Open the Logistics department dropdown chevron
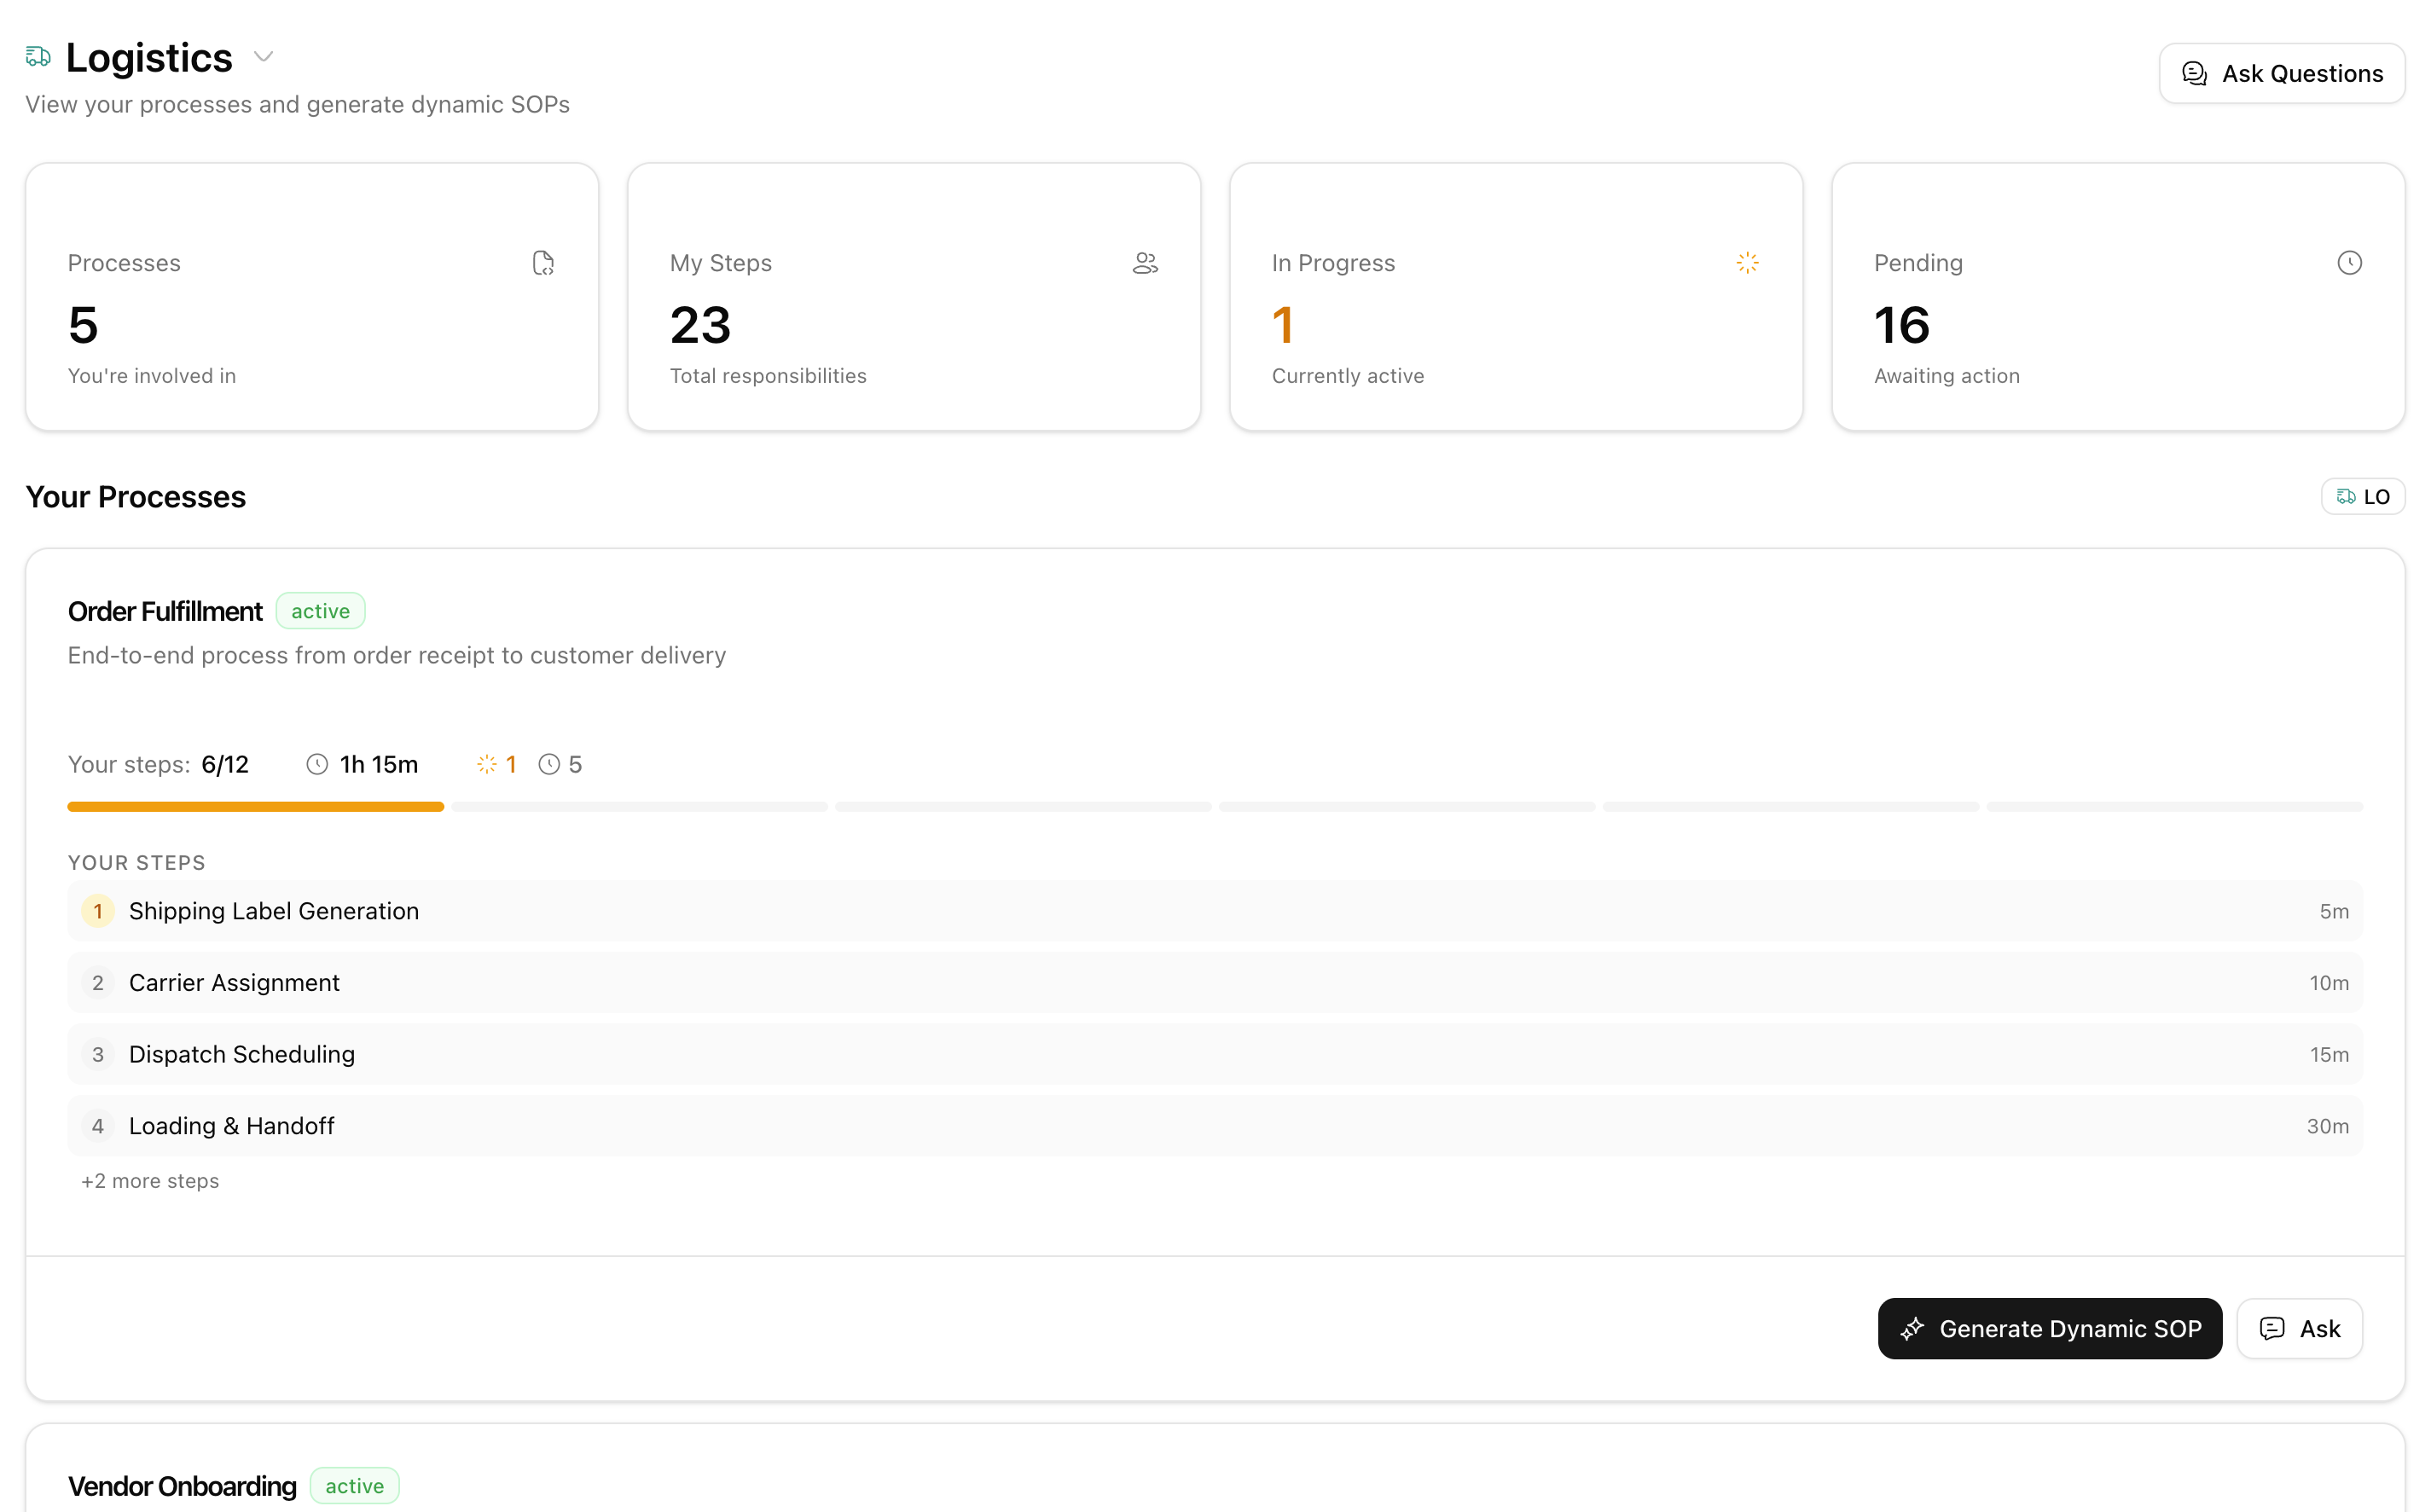The height and width of the screenshot is (1512, 2431). (x=263, y=57)
